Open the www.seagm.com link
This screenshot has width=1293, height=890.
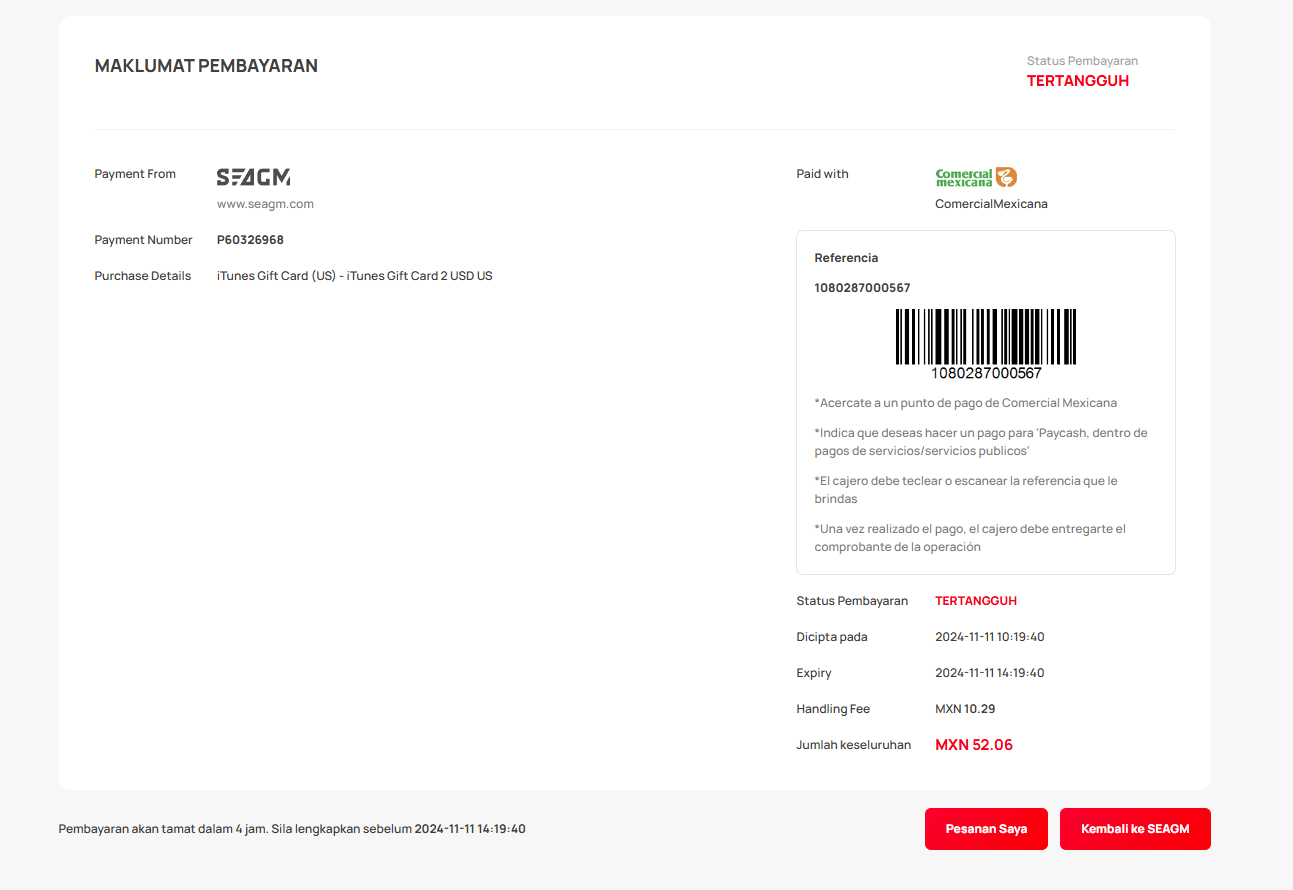coord(265,204)
